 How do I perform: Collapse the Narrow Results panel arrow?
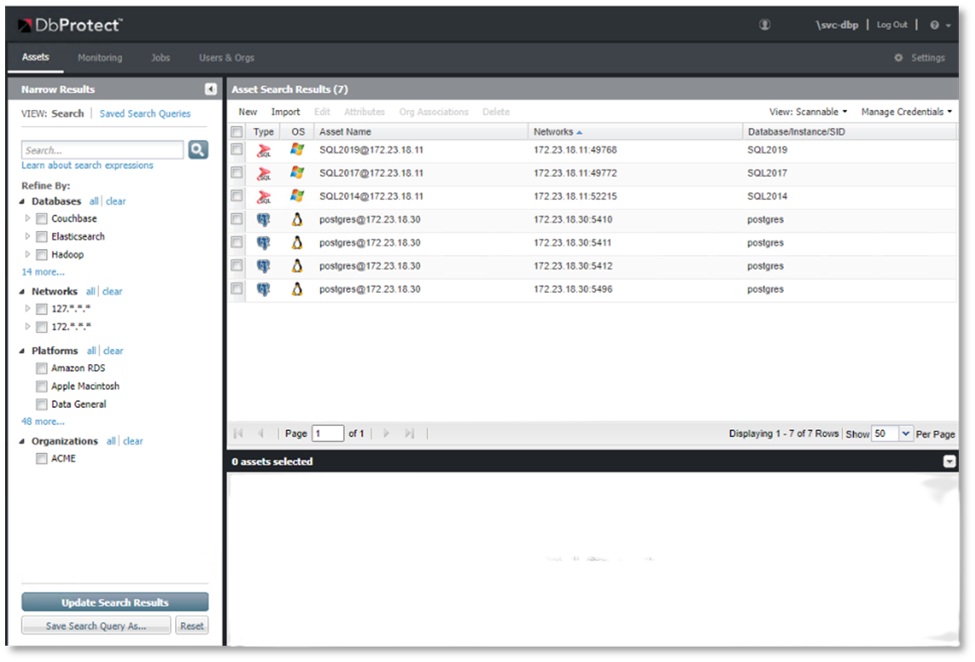coord(211,90)
